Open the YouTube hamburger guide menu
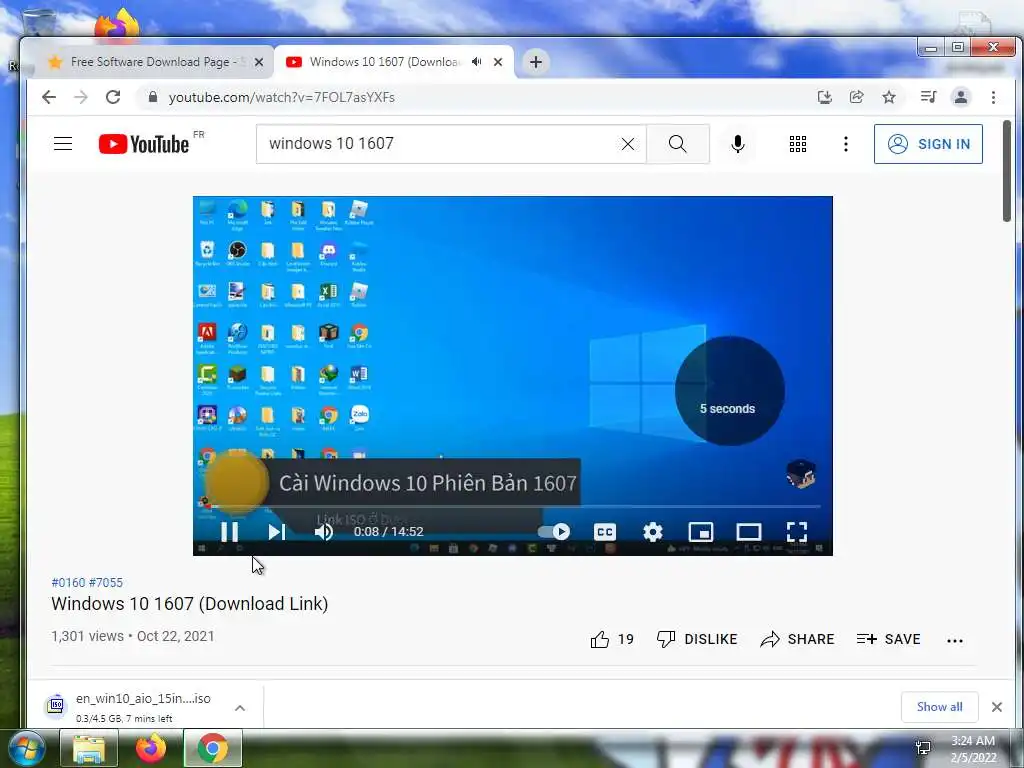The height and width of the screenshot is (768, 1024). click(63, 144)
